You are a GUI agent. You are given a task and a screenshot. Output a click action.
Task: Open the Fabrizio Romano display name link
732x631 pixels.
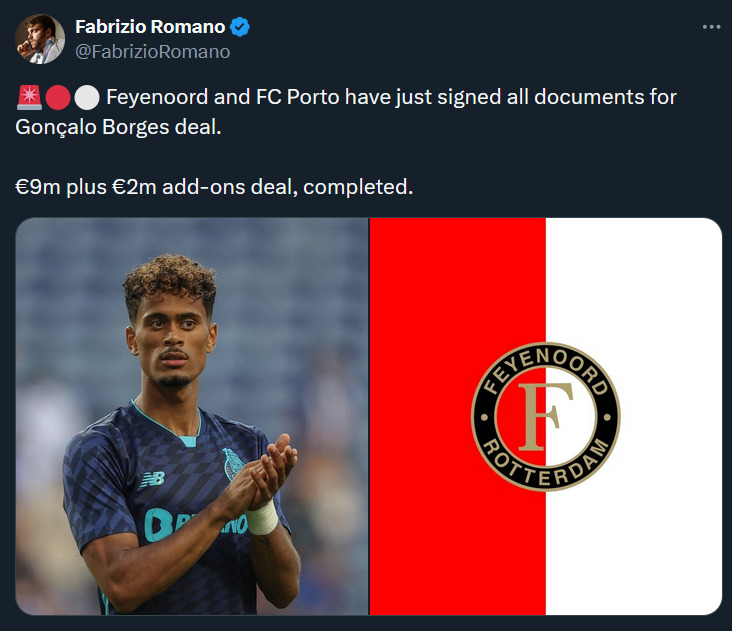[150, 27]
